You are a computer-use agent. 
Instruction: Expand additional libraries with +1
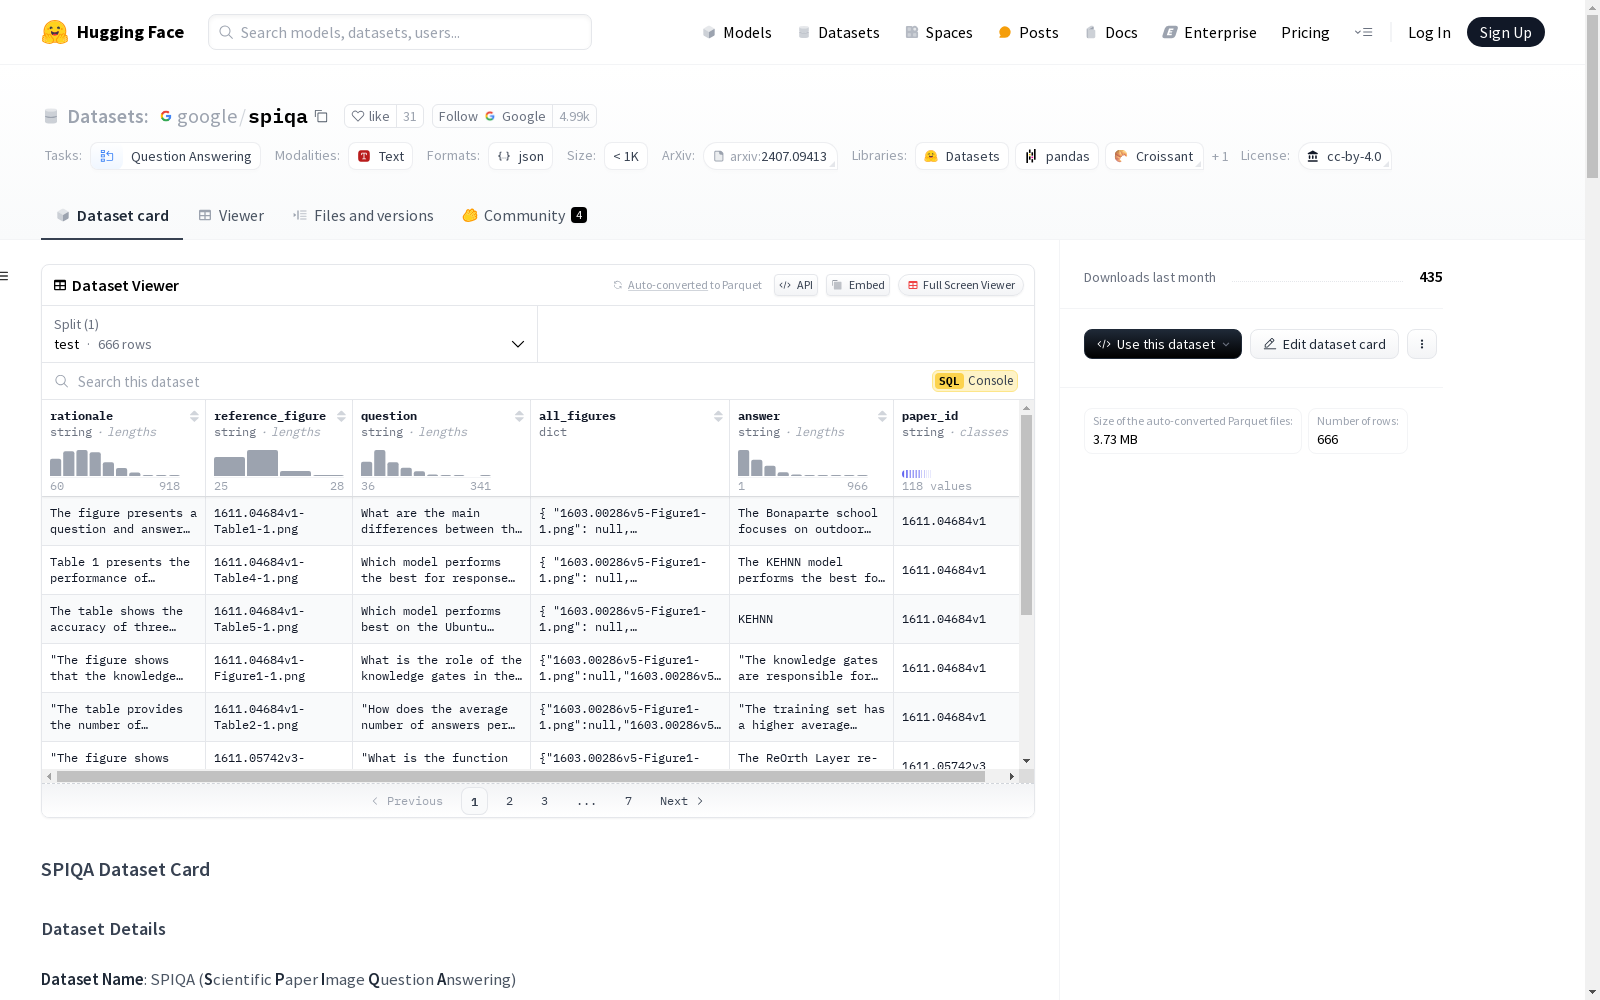tap(1220, 156)
